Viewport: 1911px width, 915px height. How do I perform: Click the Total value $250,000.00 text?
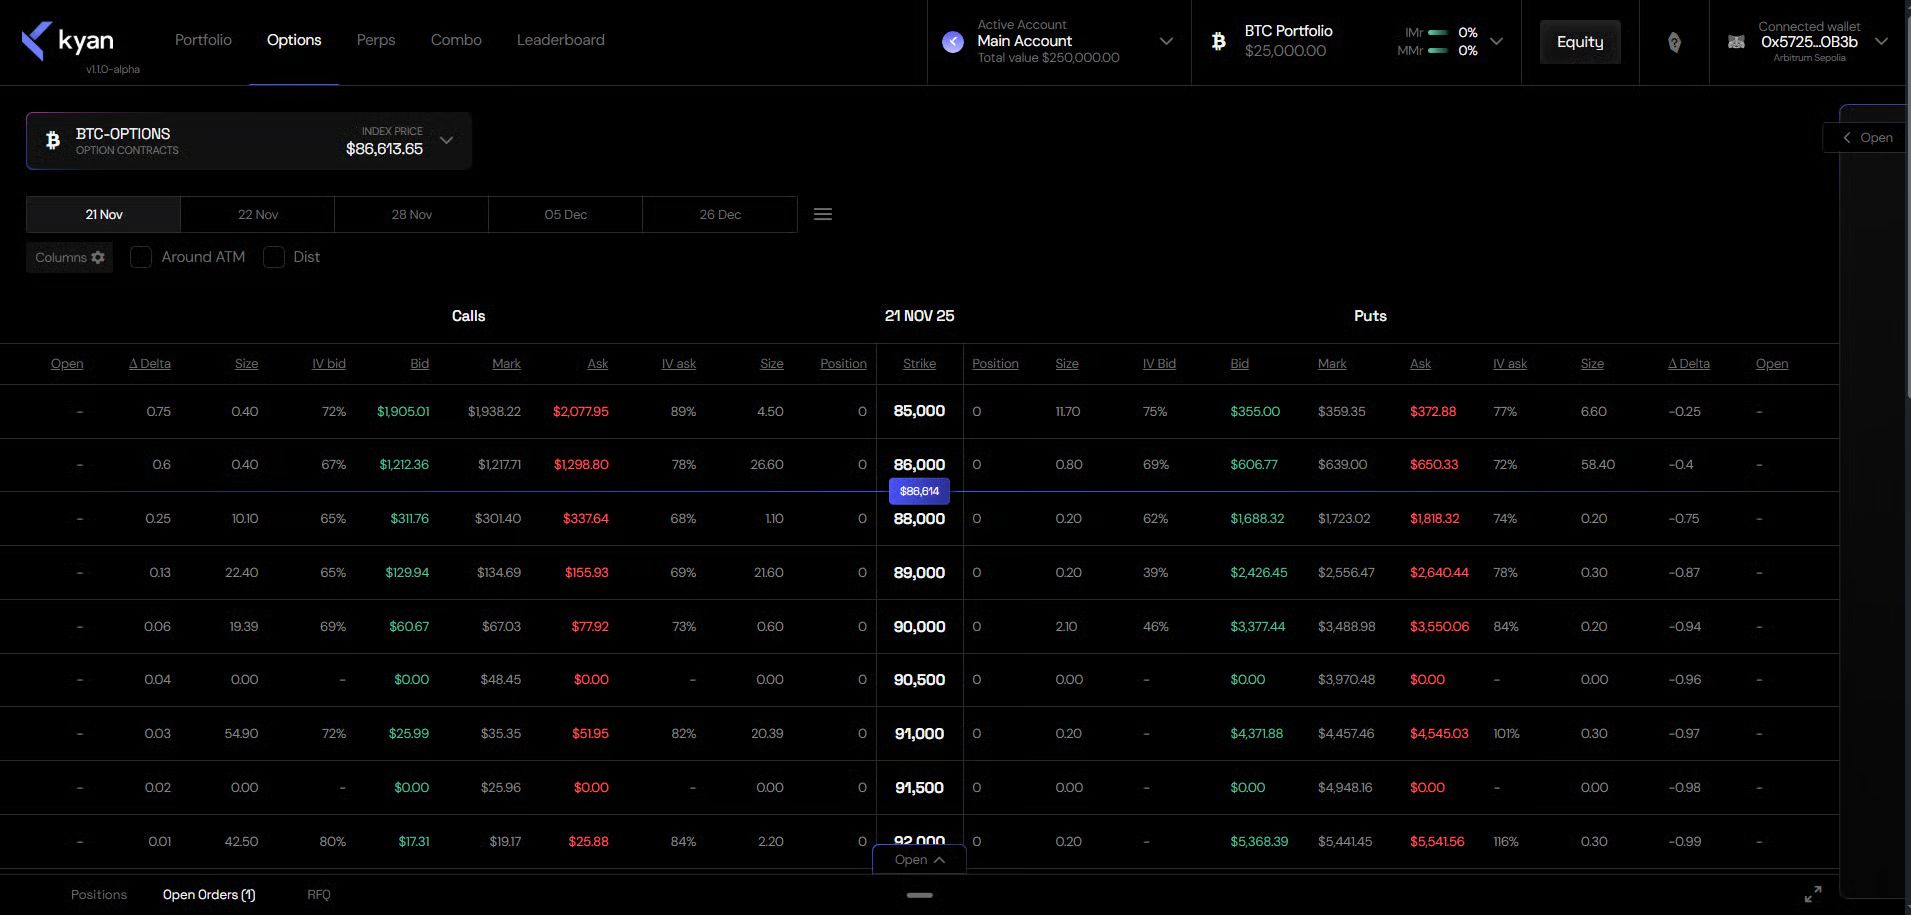(1048, 58)
